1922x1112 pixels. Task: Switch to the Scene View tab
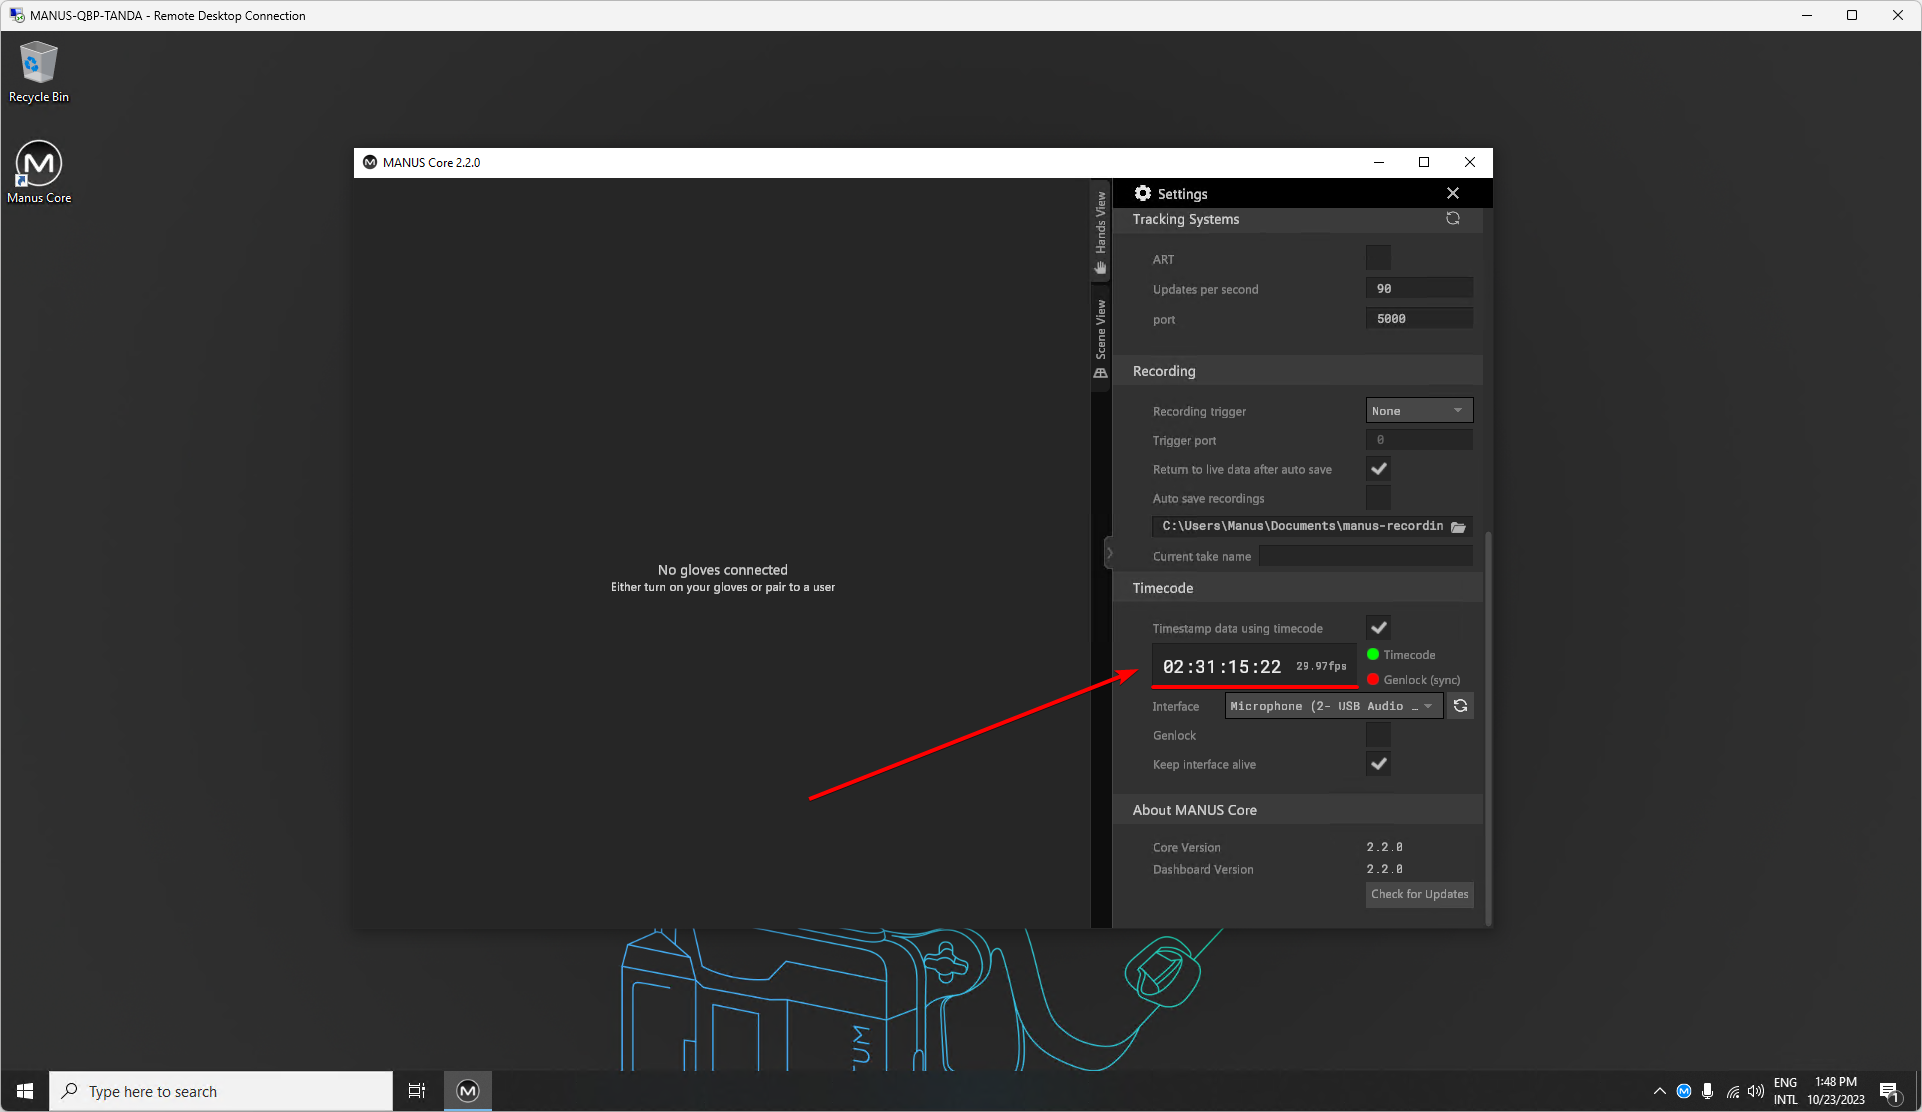tap(1100, 339)
